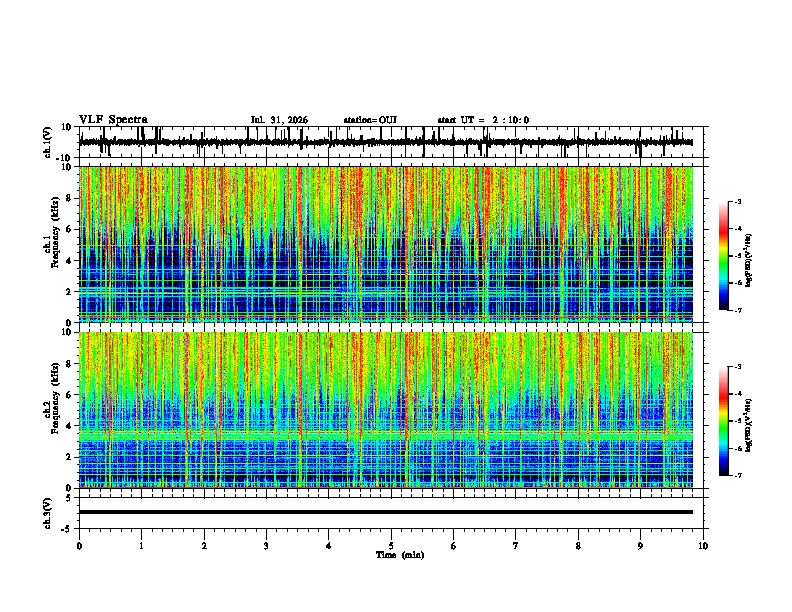
Task: Click the green 3.5 kHz noise band in ch.2 spectrogram
Action: [386, 434]
